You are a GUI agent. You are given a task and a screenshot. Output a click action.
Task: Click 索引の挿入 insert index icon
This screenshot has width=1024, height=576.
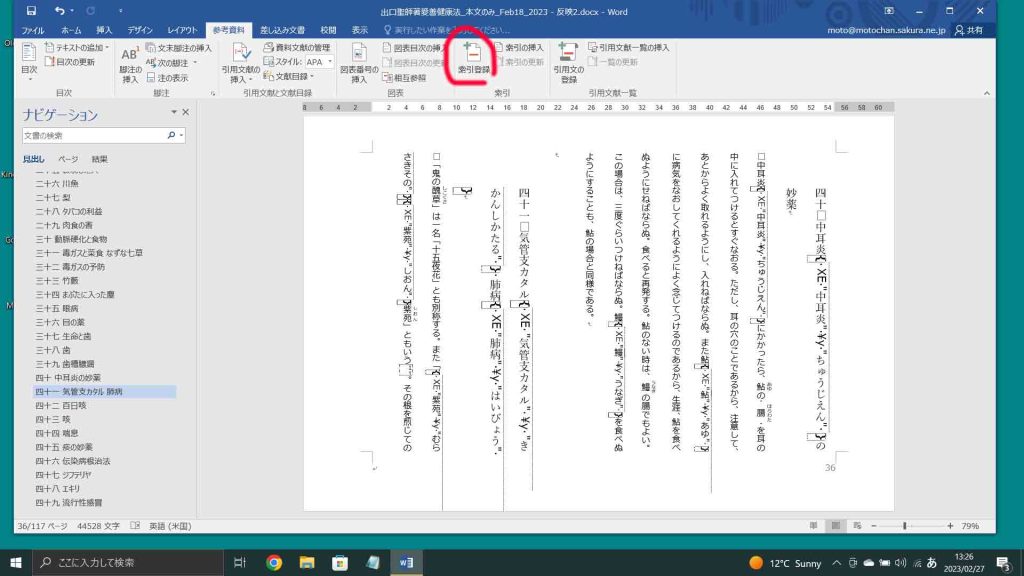click(499, 48)
